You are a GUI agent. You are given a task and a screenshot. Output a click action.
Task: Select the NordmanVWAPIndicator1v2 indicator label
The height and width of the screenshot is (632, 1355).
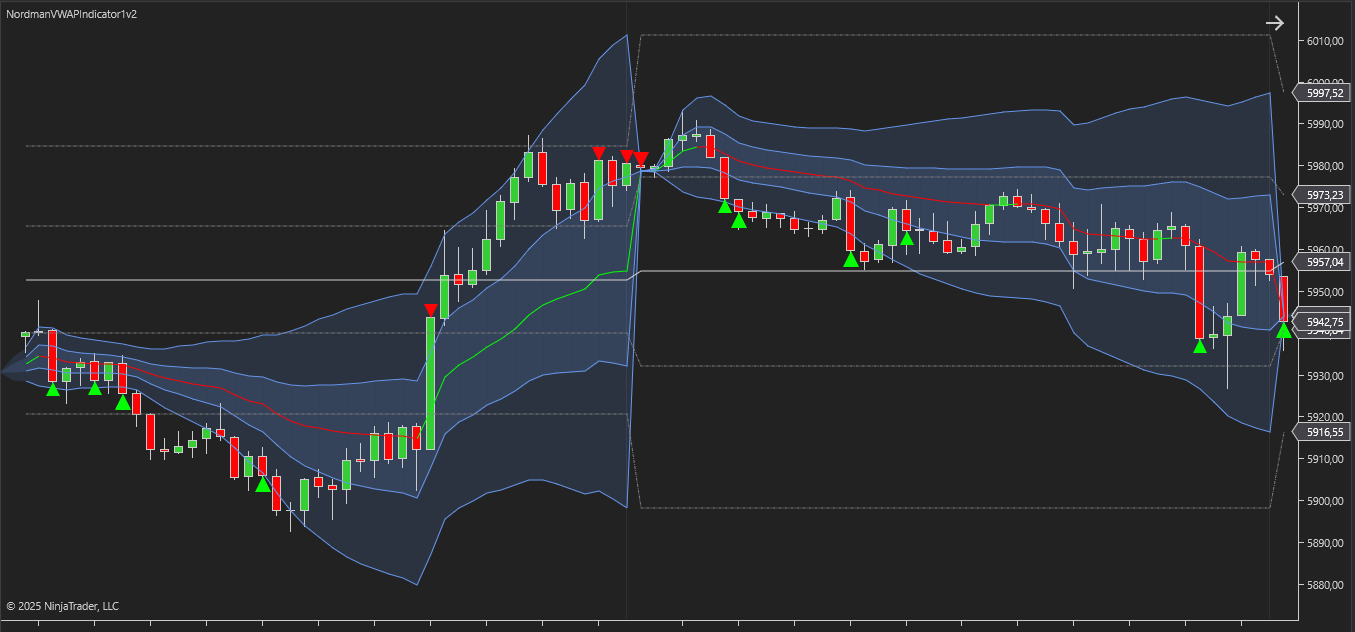(72, 14)
